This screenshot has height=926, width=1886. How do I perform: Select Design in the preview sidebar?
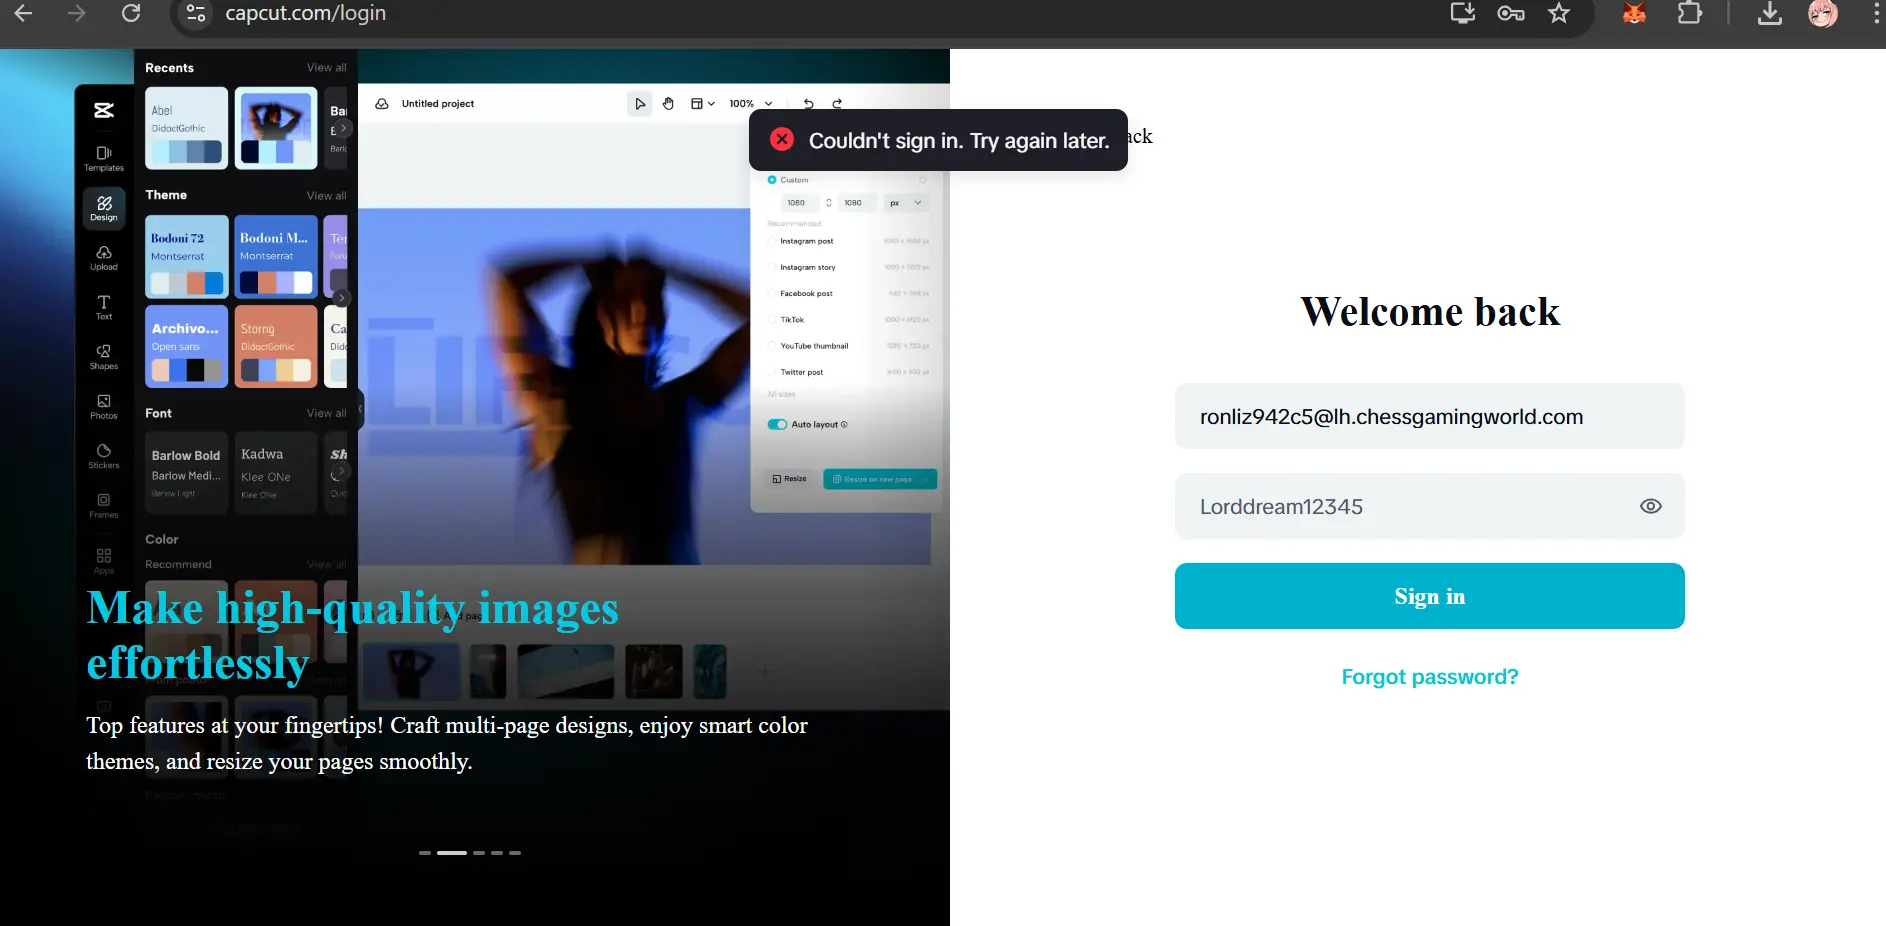(x=104, y=208)
